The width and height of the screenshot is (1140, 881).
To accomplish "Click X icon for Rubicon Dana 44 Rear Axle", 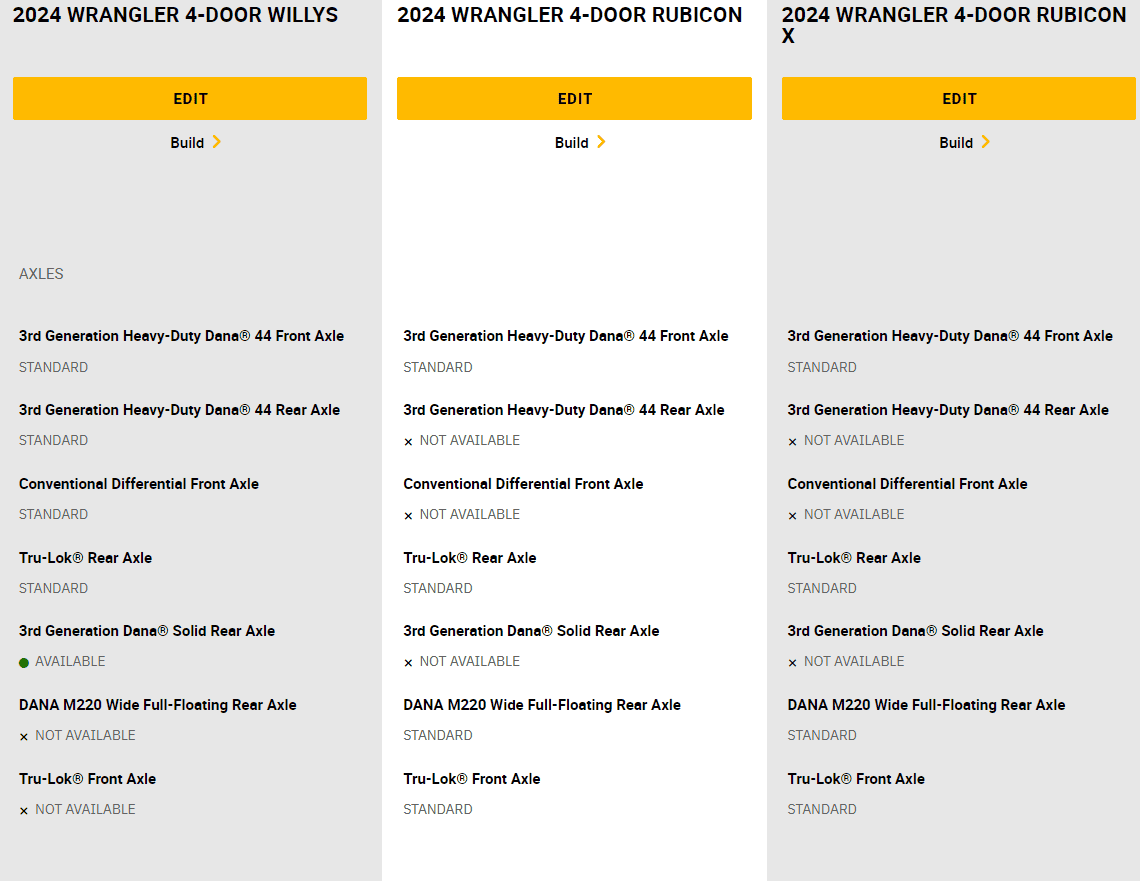I will (x=409, y=441).
